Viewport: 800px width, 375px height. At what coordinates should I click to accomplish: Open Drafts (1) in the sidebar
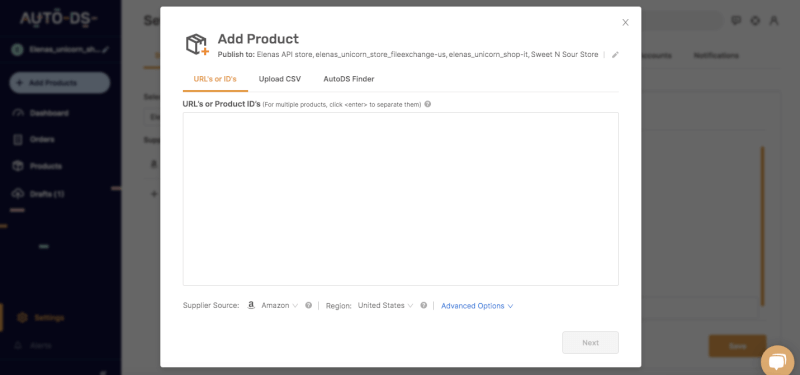coord(46,194)
